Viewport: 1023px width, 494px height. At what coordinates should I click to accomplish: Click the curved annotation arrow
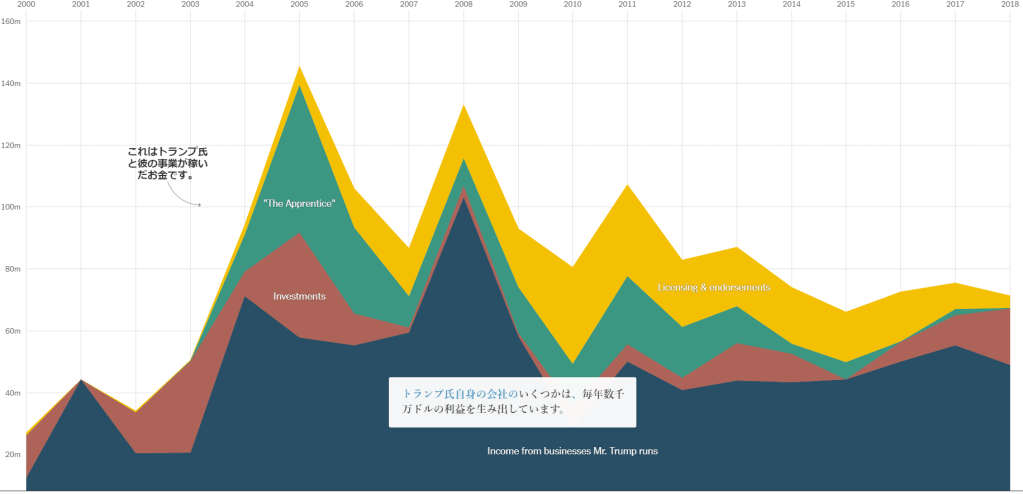(x=183, y=197)
